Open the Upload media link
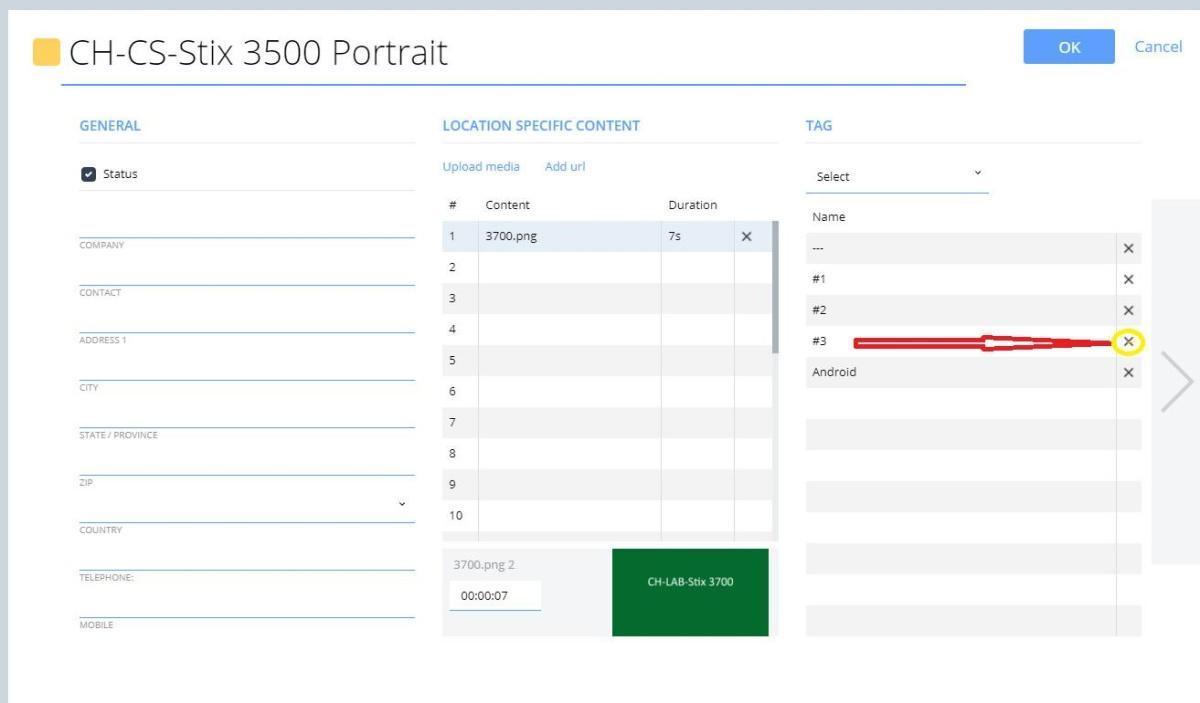 point(481,167)
